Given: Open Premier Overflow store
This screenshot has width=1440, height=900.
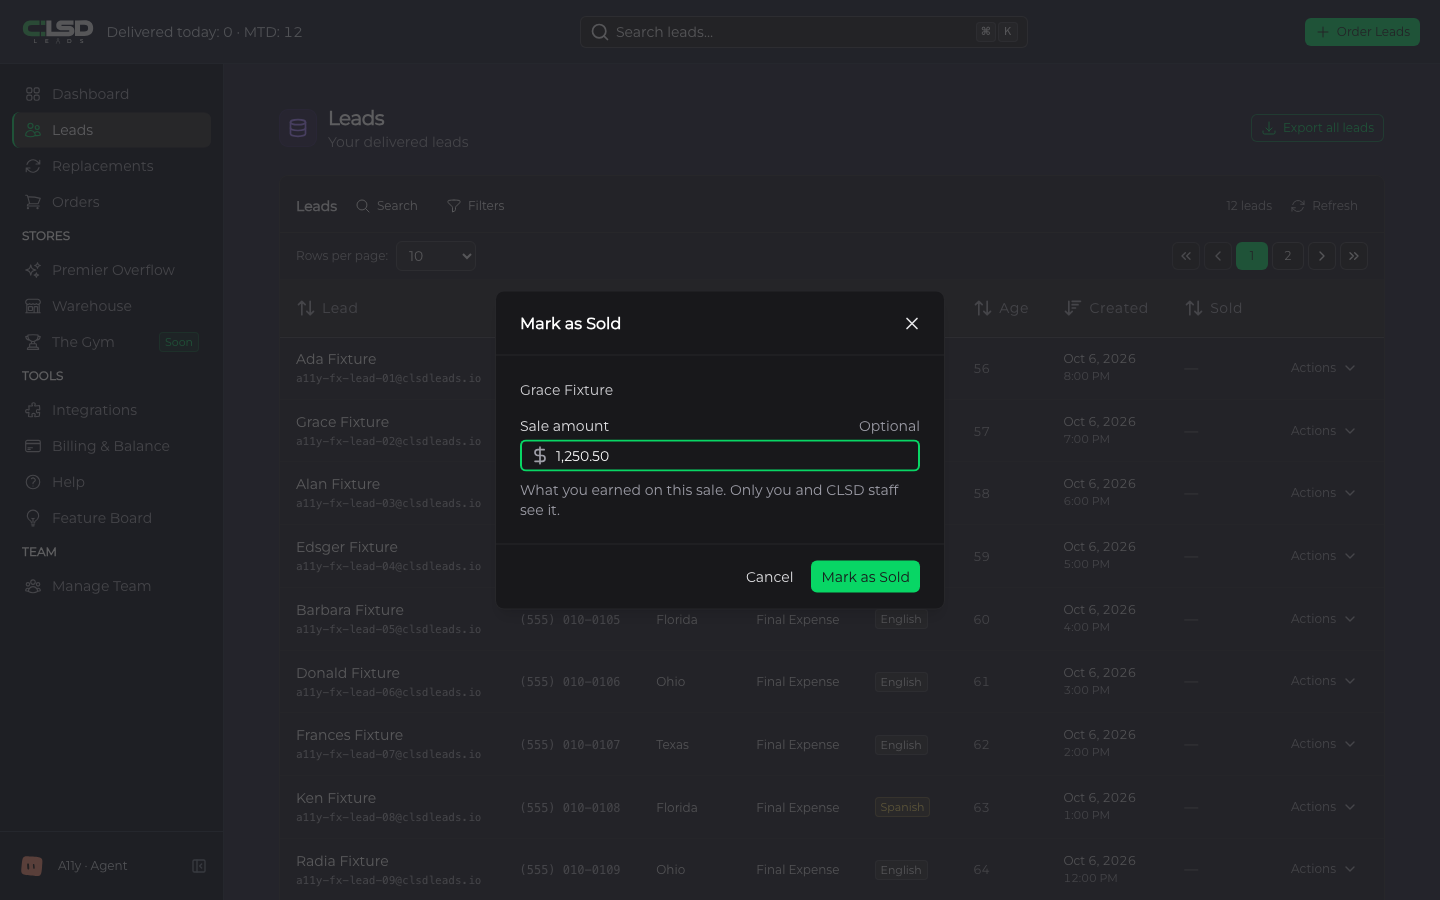Looking at the screenshot, I should point(112,270).
